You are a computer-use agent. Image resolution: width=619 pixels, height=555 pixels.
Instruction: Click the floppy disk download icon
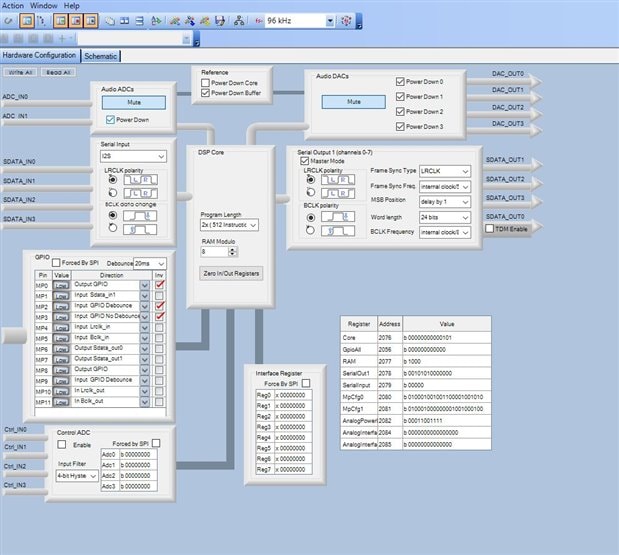(220, 21)
